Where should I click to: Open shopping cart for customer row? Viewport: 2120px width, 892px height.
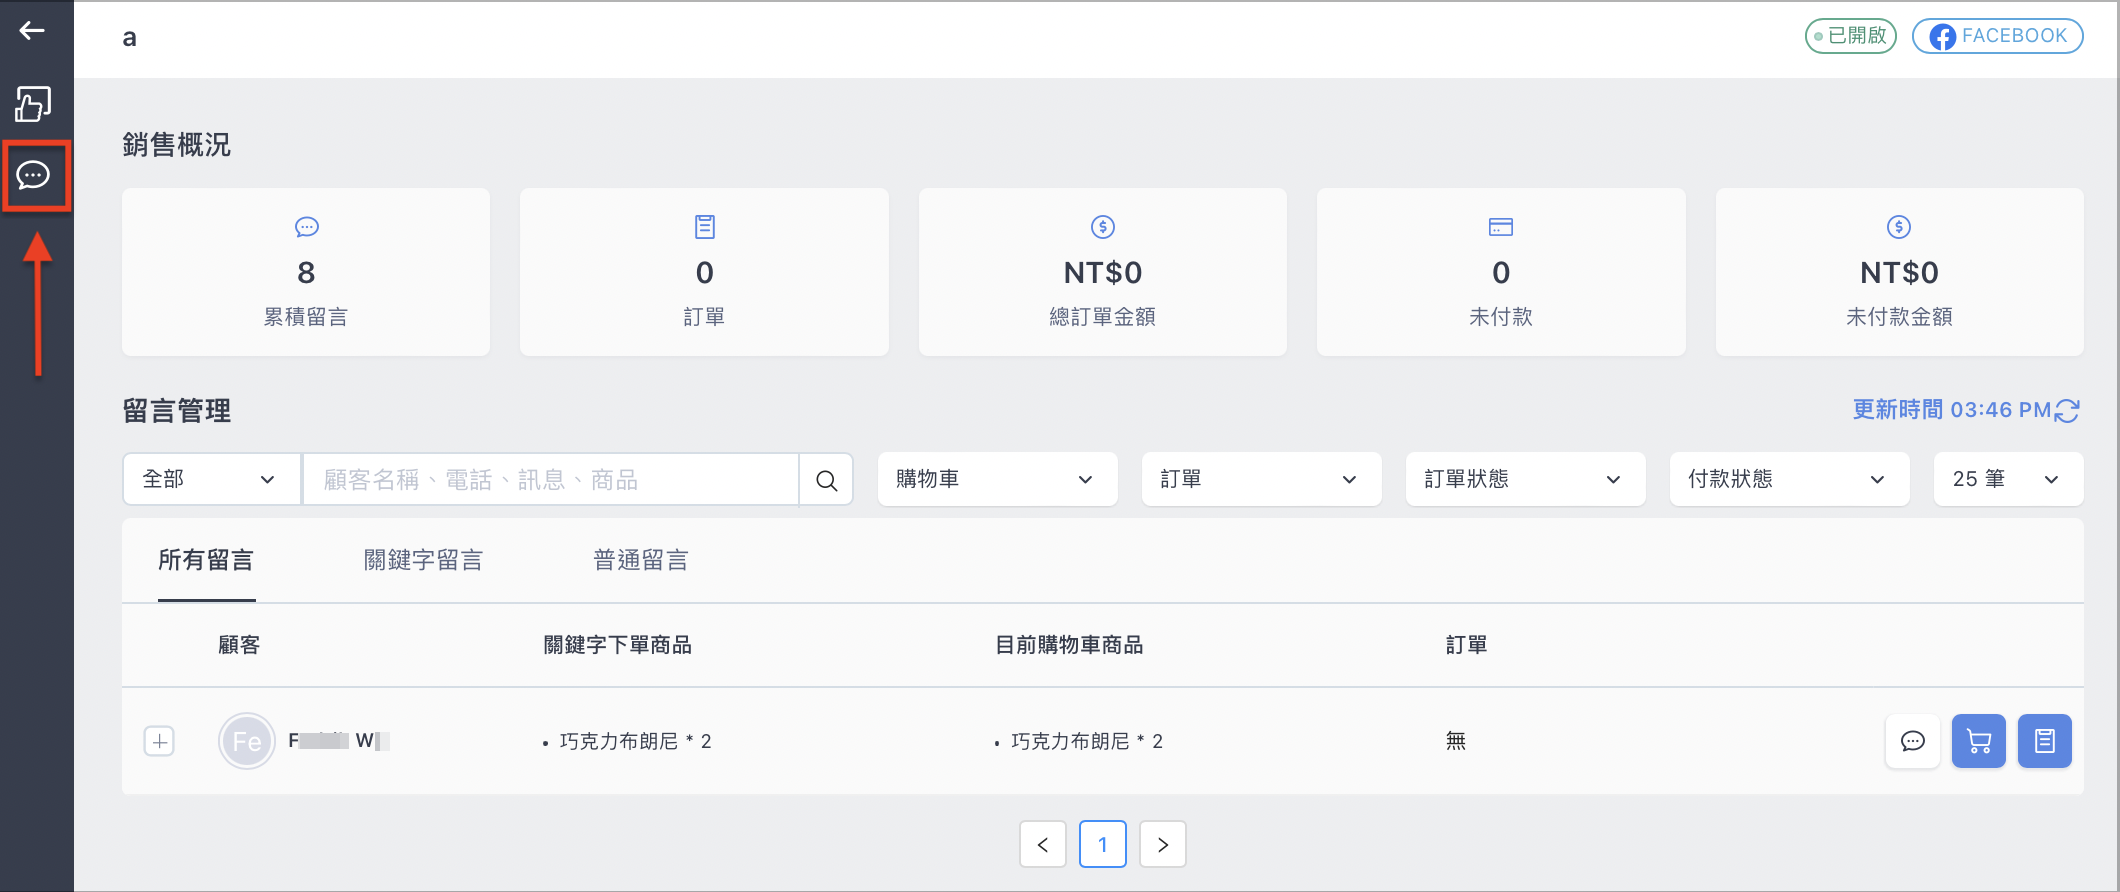(1979, 741)
